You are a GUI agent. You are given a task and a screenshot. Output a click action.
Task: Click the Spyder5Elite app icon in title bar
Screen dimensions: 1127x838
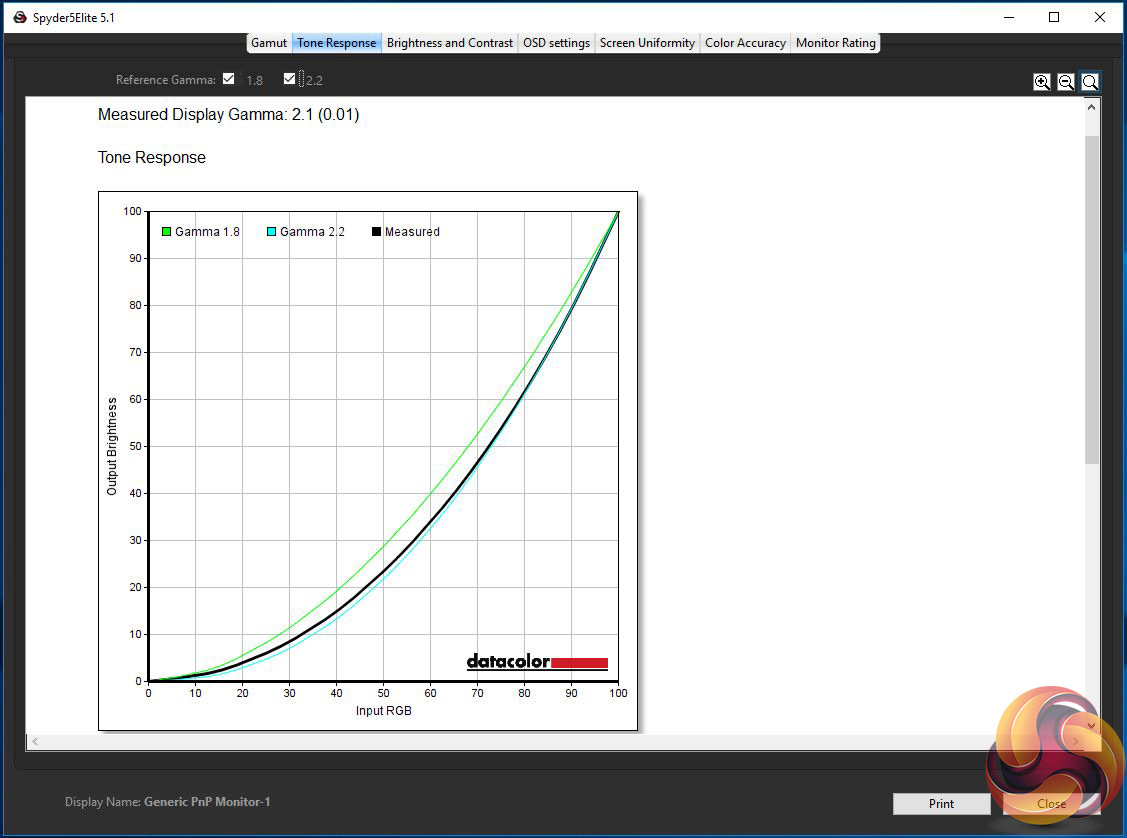[x=19, y=17]
